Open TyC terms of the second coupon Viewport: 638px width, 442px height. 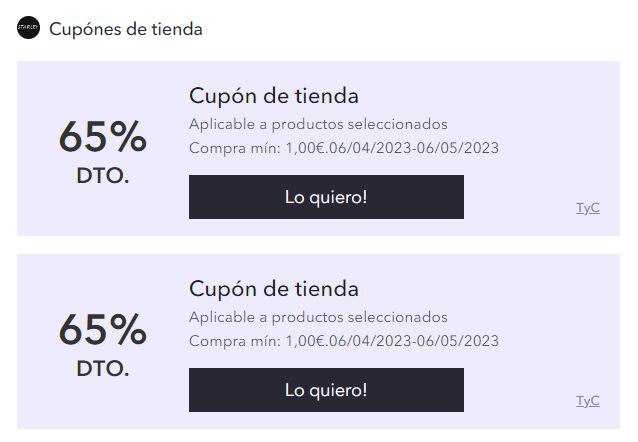pyautogui.click(x=588, y=401)
